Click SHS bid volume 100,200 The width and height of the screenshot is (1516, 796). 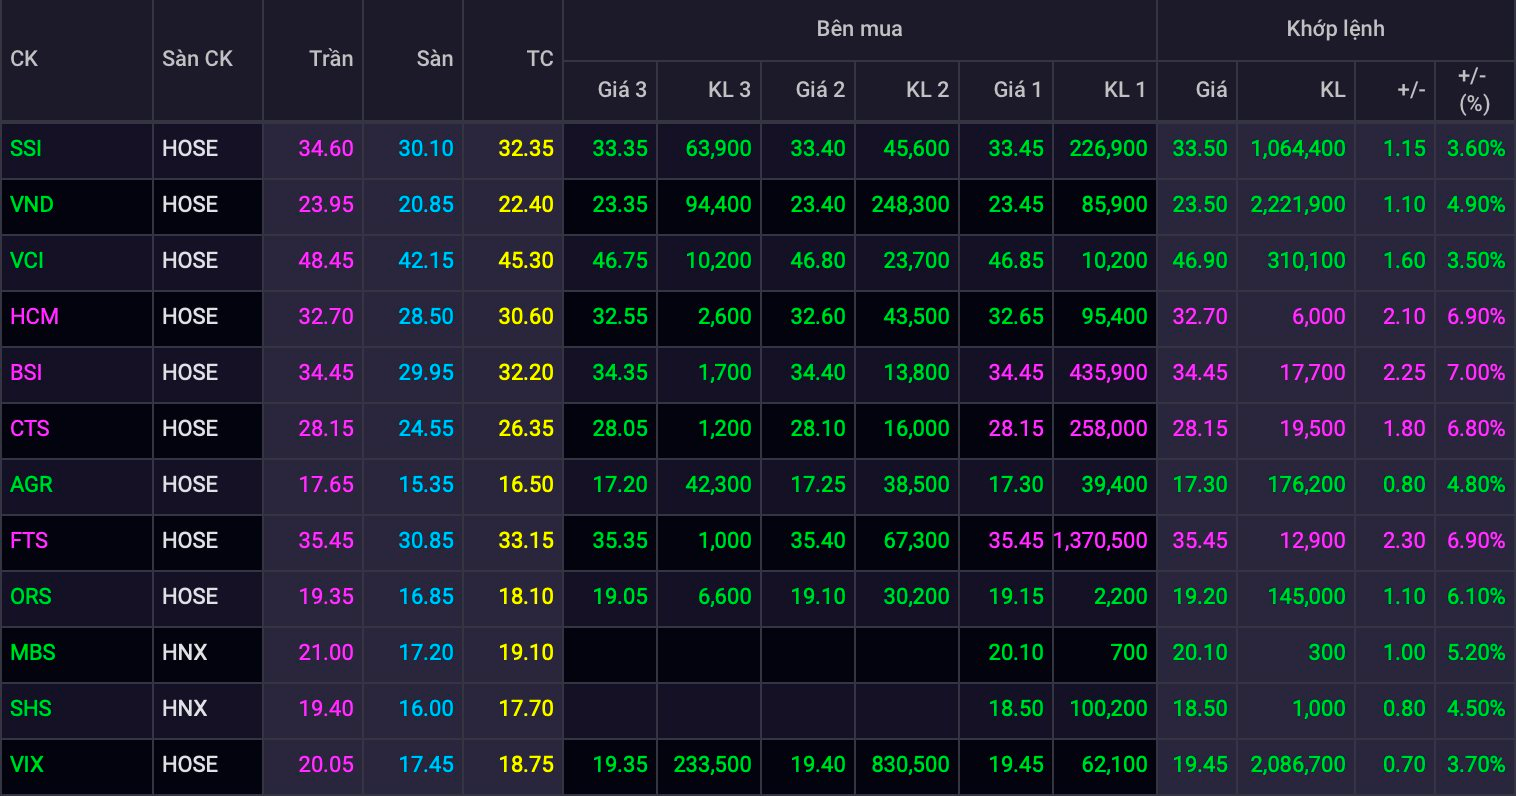[1108, 709]
